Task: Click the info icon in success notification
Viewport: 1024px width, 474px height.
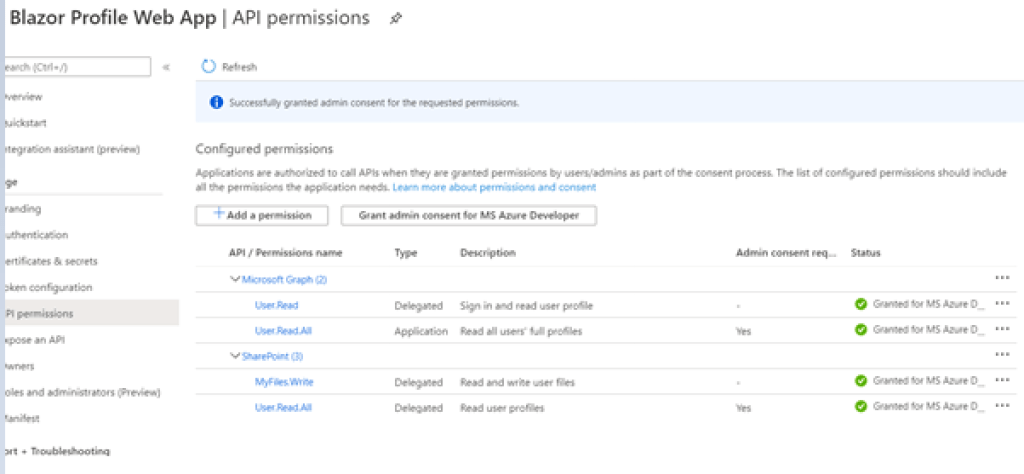Action: tap(216, 103)
